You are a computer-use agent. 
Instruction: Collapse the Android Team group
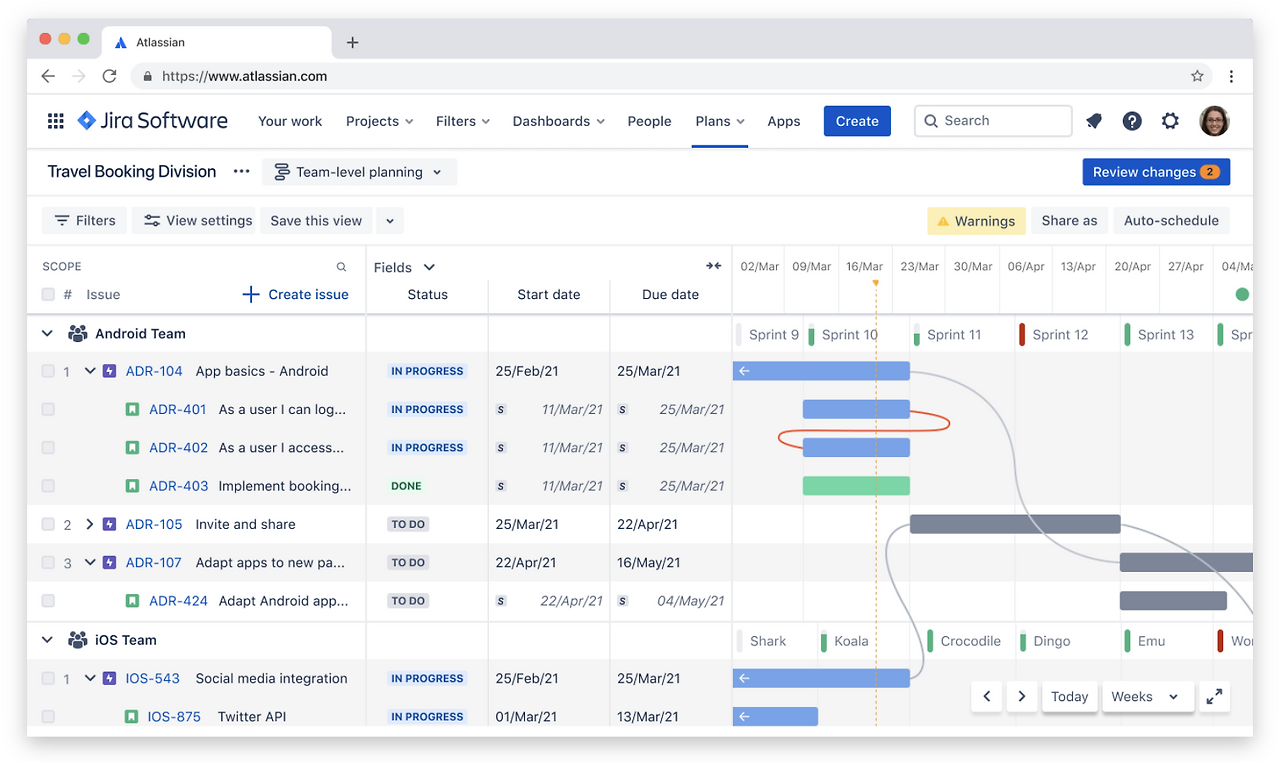click(47, 334)
